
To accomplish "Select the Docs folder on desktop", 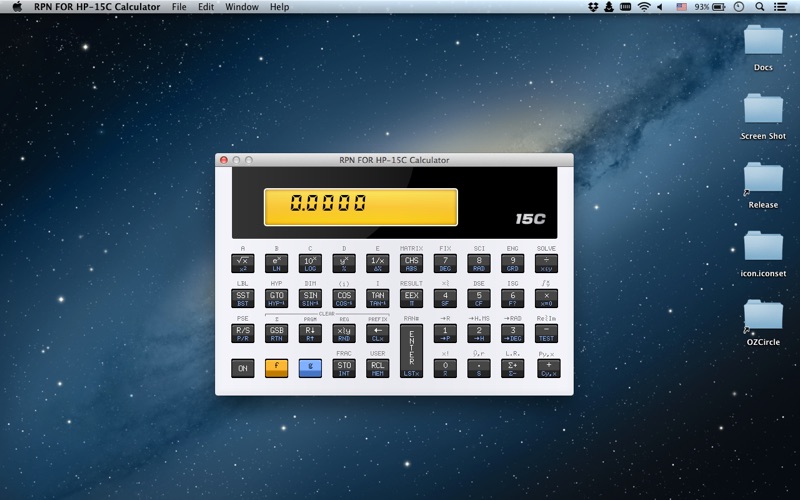I will 763,48.
